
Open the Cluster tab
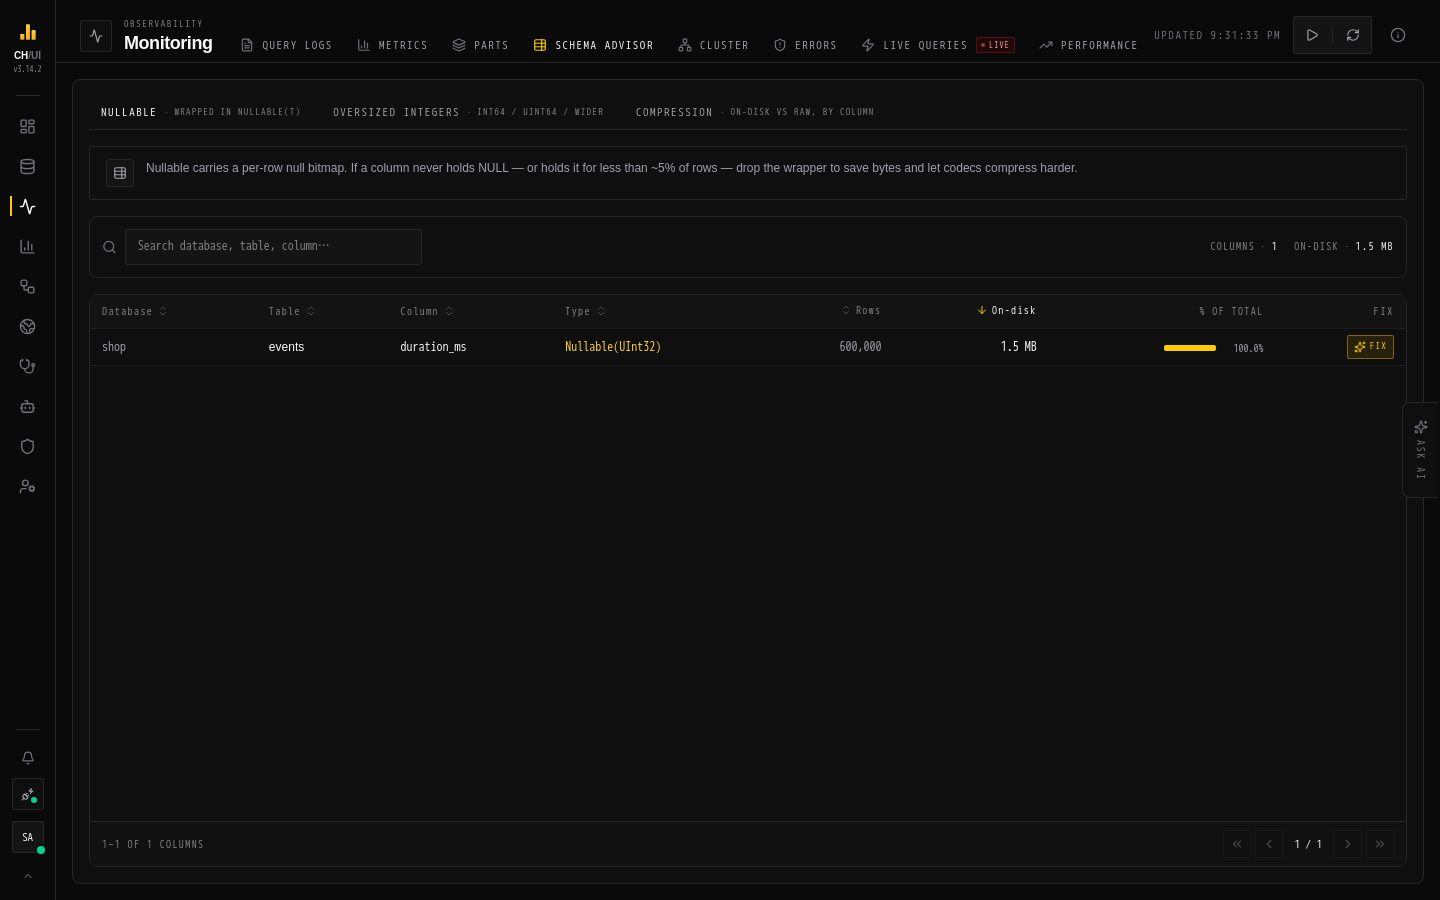pyautogui.click(x=713, y=45)
